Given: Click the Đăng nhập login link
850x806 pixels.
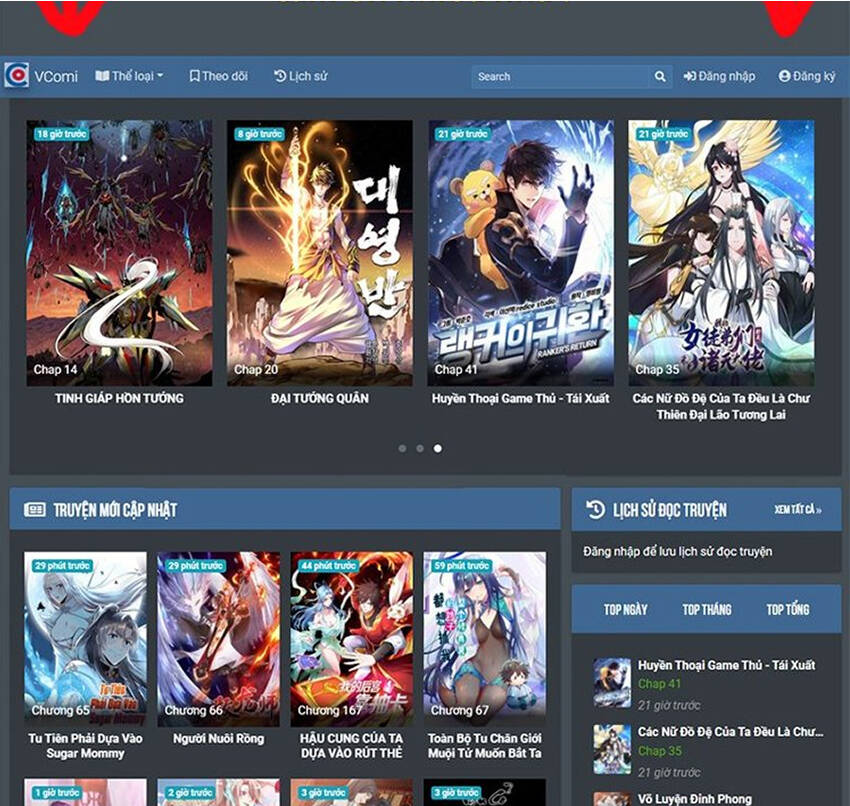Looking at the screenshot, I should (719, 76).
